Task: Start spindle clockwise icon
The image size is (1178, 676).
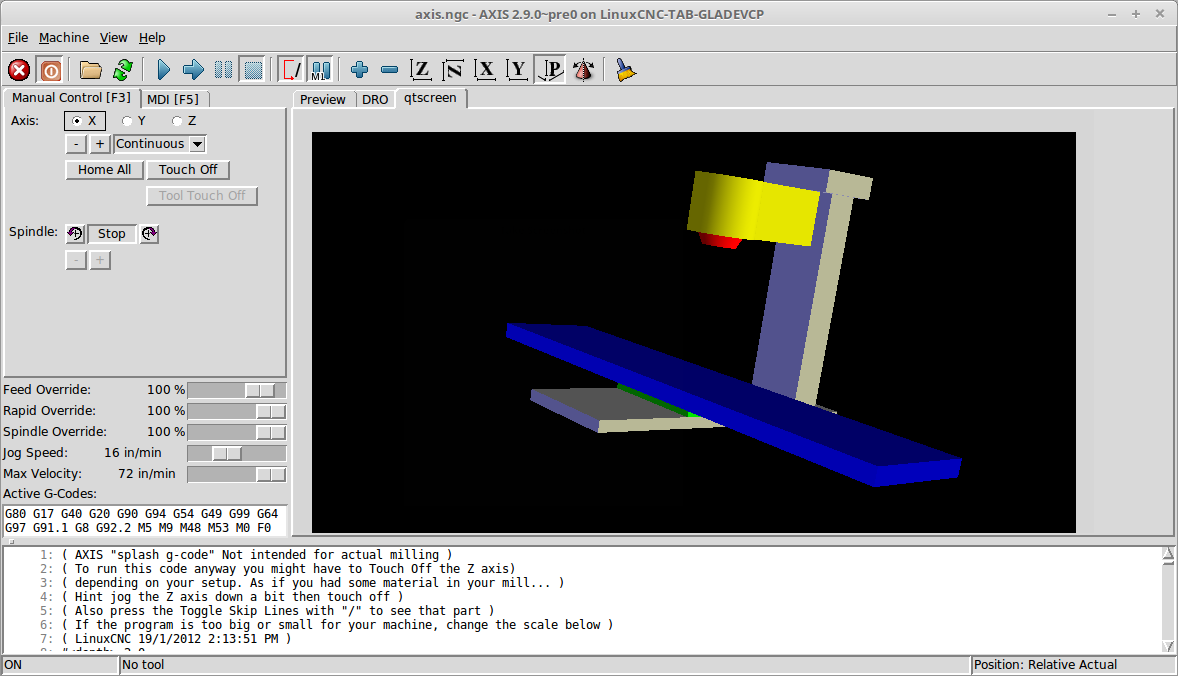Action: coord(150,234)
